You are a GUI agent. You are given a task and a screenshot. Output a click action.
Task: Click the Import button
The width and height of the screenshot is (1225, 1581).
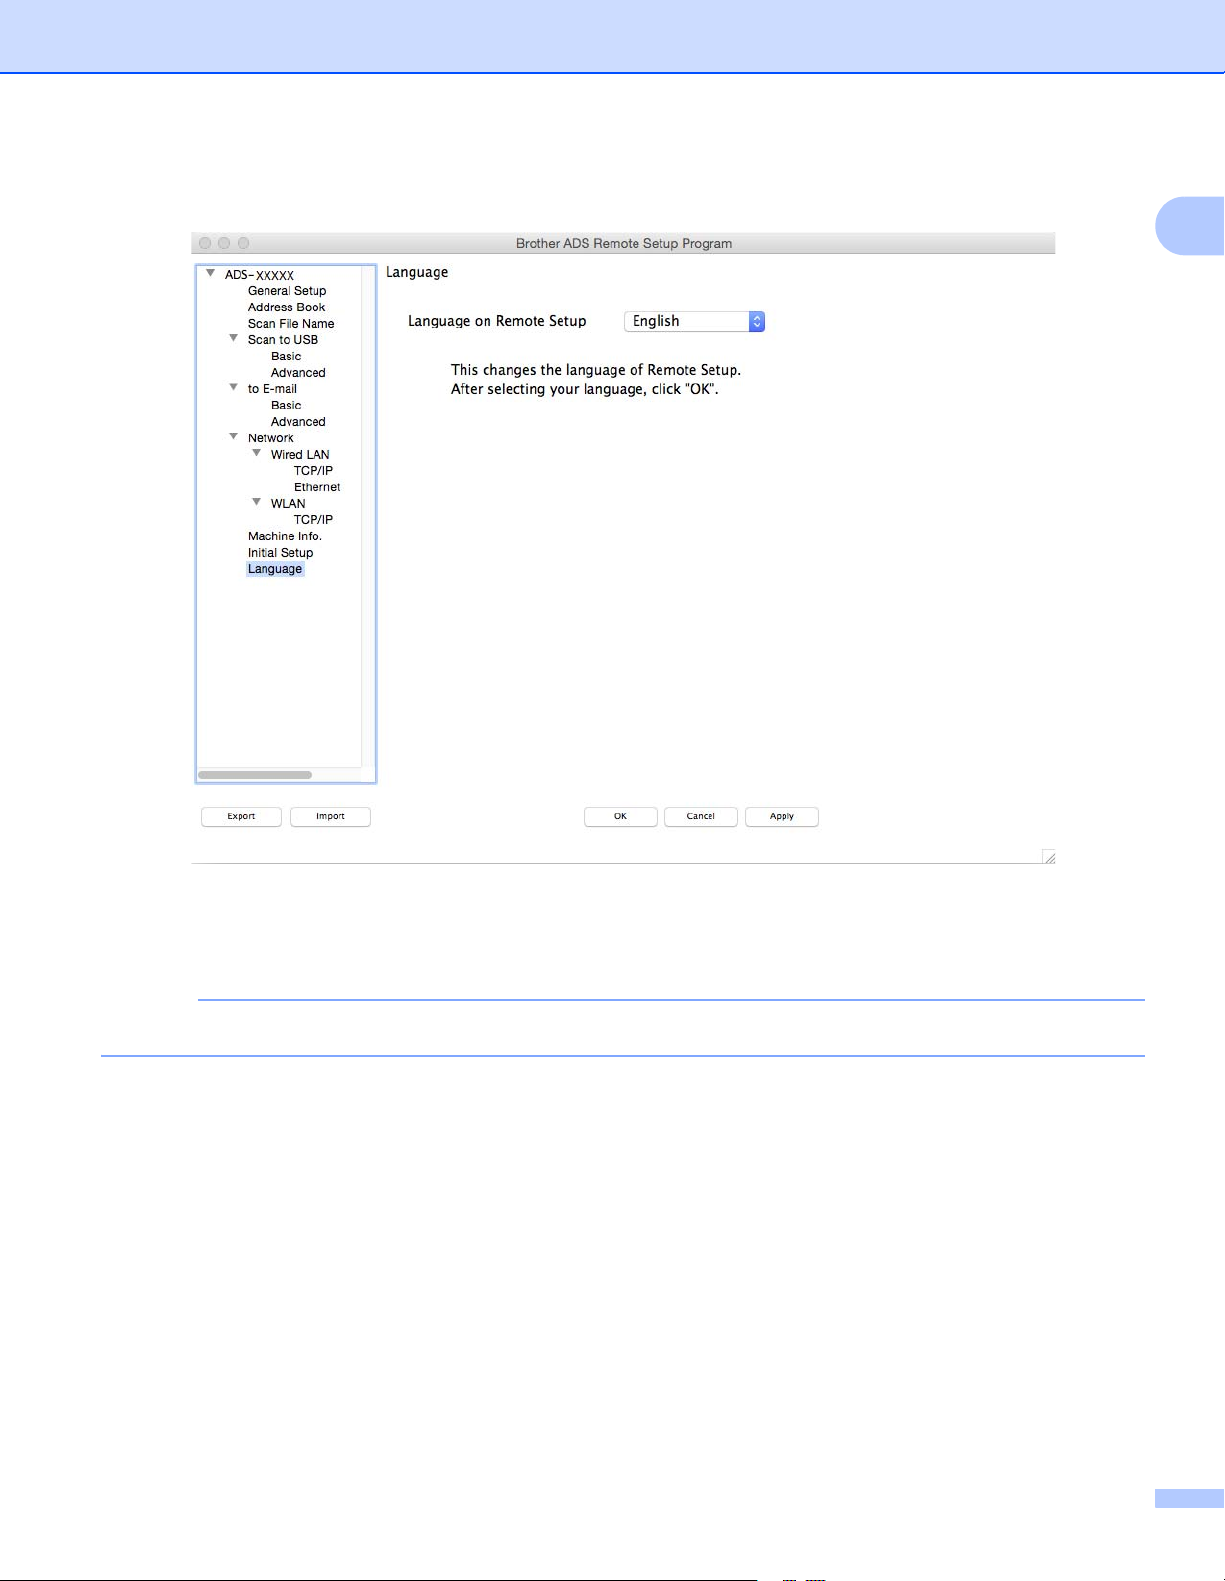(x=330, y=817)
